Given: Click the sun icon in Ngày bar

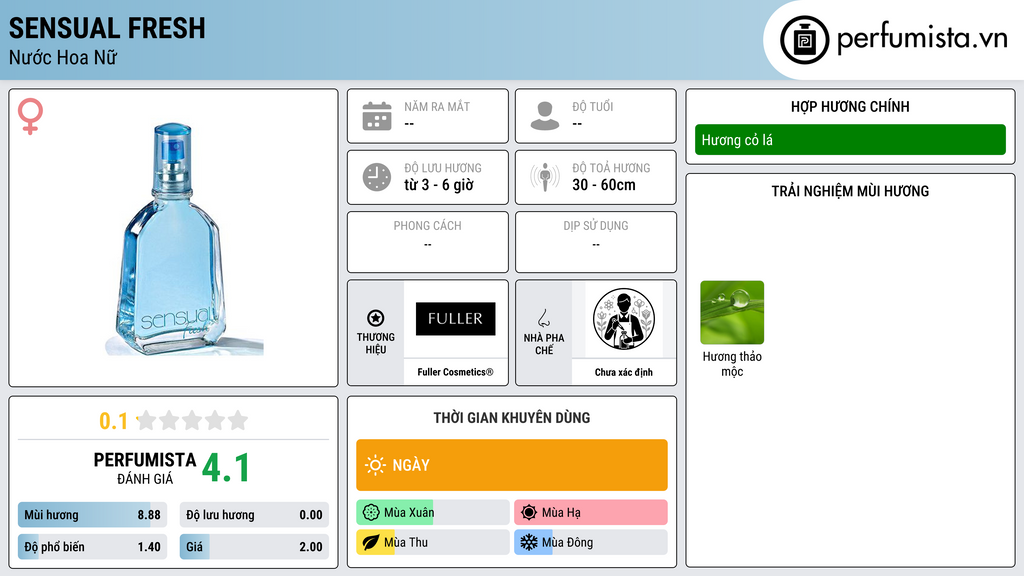Looking at the screenshot, I should click(x=375, y=465).
